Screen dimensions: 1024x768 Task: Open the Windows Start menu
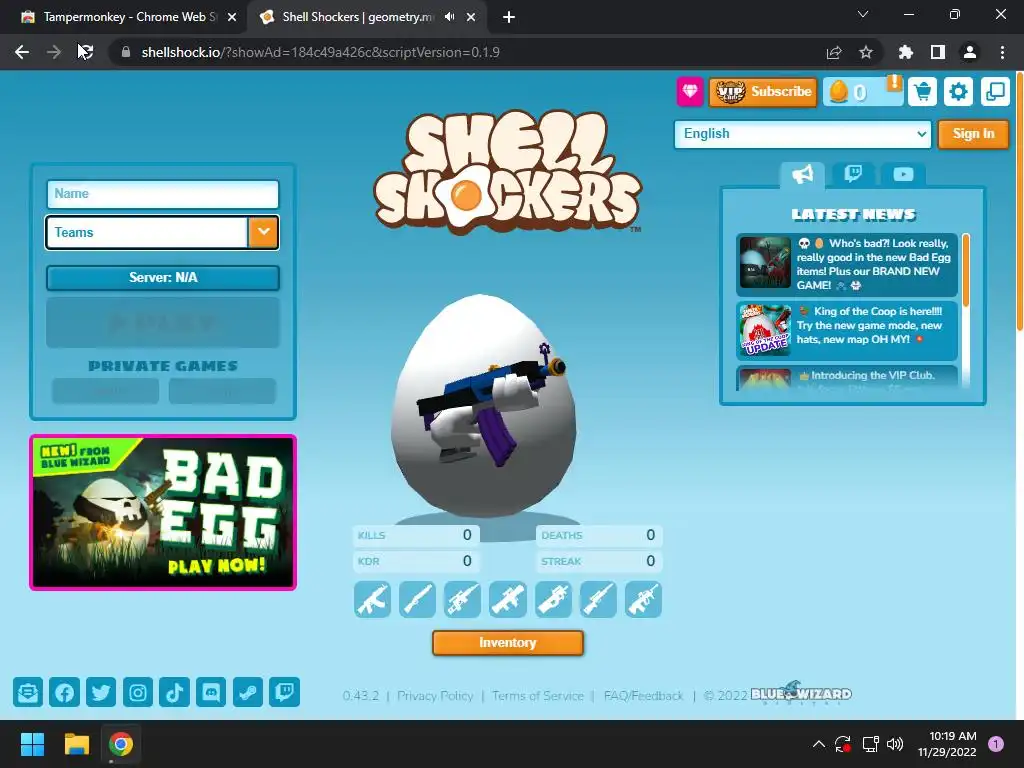click(32, 744)
